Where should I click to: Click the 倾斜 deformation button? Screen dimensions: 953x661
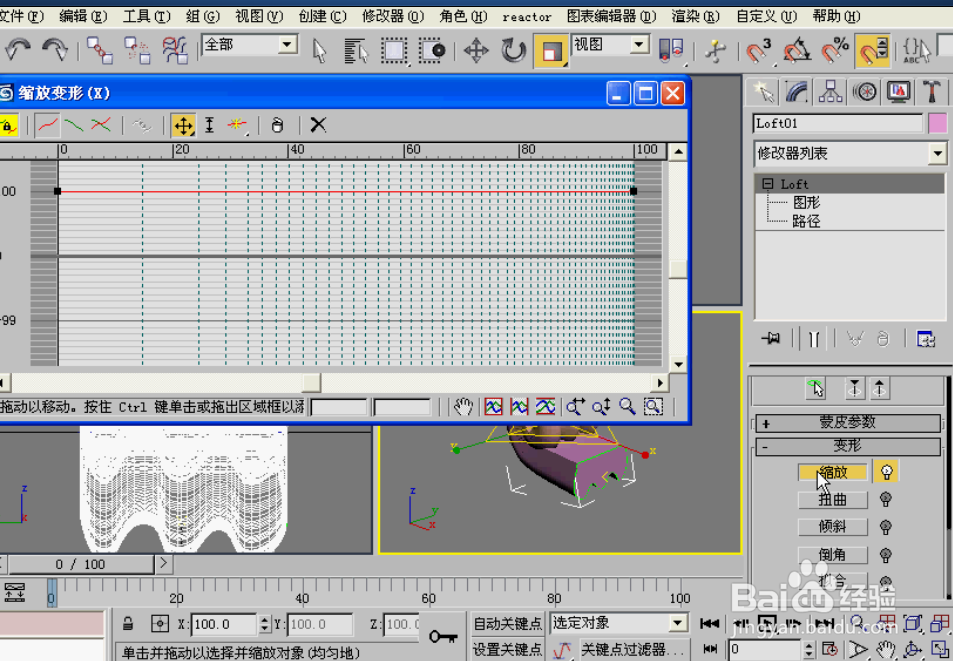[833, 526]
